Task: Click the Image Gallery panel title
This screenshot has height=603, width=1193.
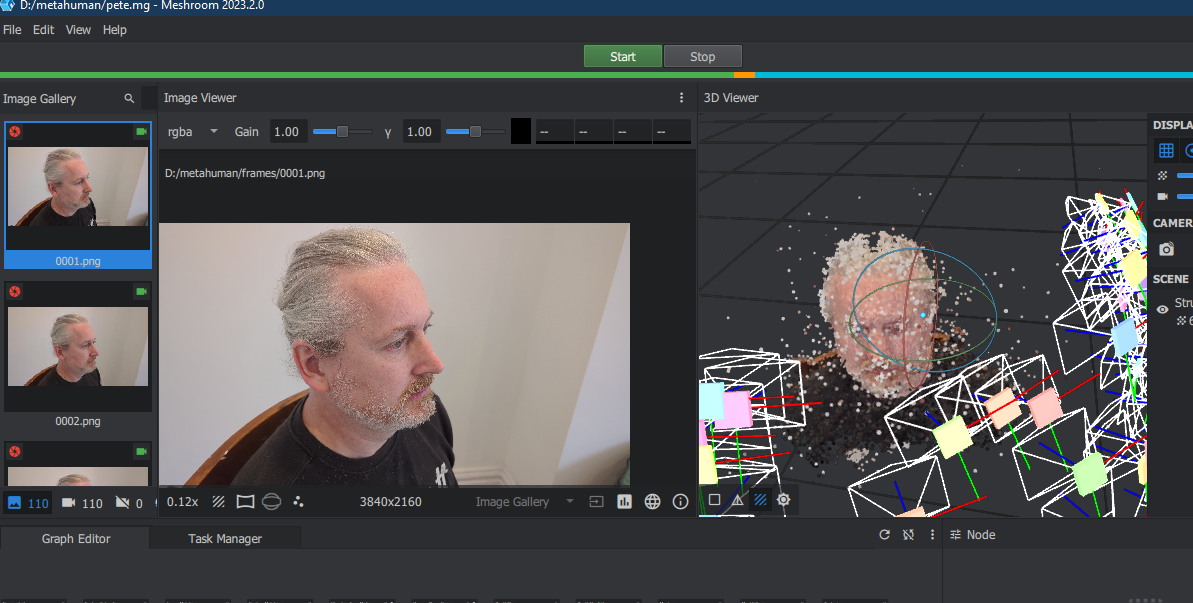Action: 40,98
